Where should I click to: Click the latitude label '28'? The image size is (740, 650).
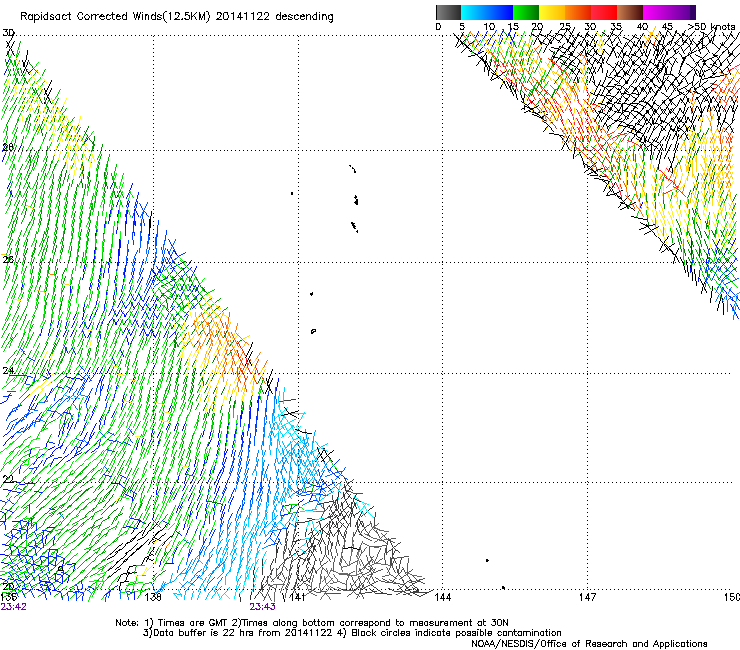pyautogui.click(x=8, y=147)
